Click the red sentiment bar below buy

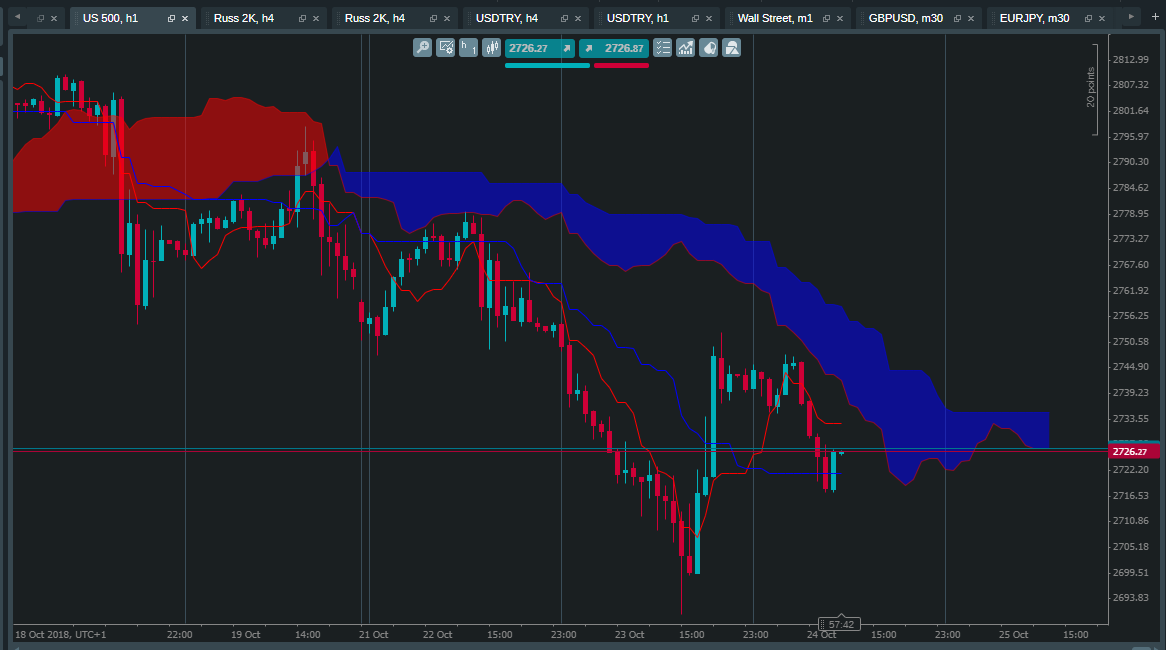coord(621,65)
